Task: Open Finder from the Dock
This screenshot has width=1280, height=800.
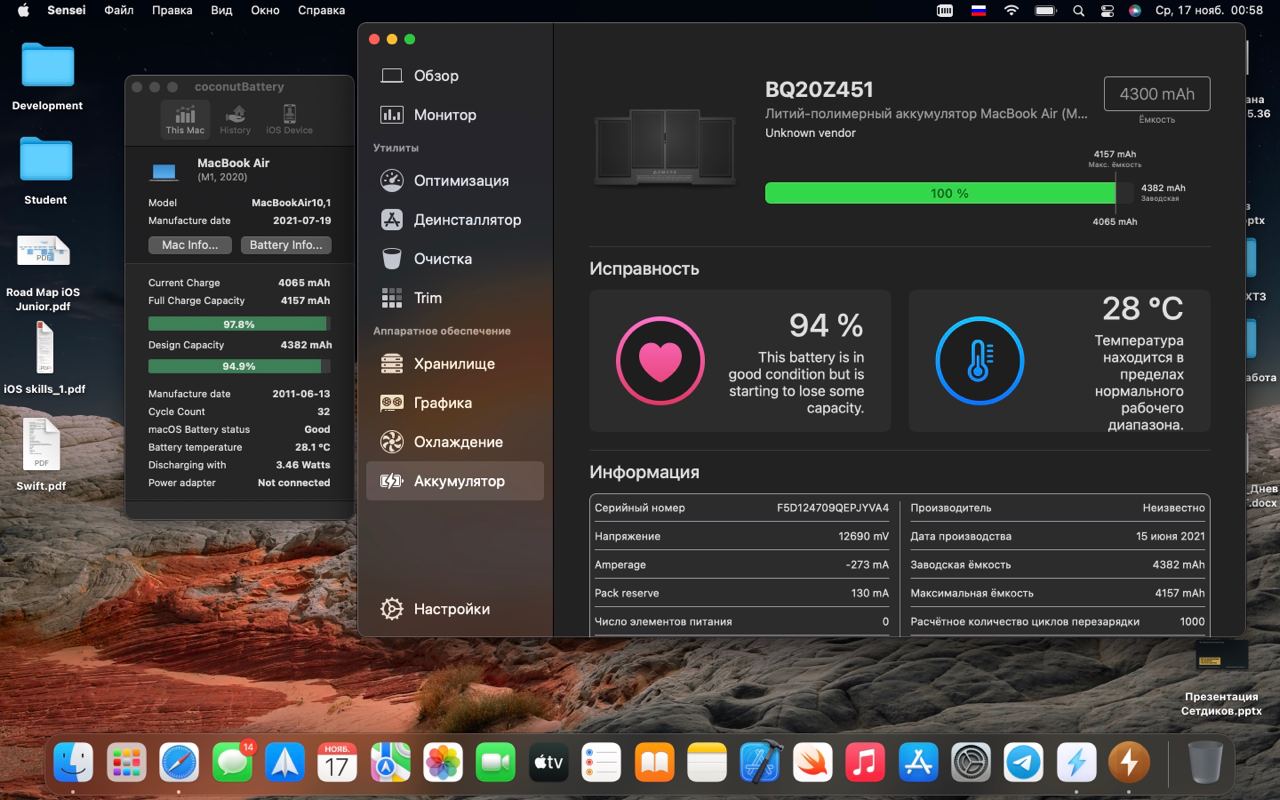Action: [73, 763]
